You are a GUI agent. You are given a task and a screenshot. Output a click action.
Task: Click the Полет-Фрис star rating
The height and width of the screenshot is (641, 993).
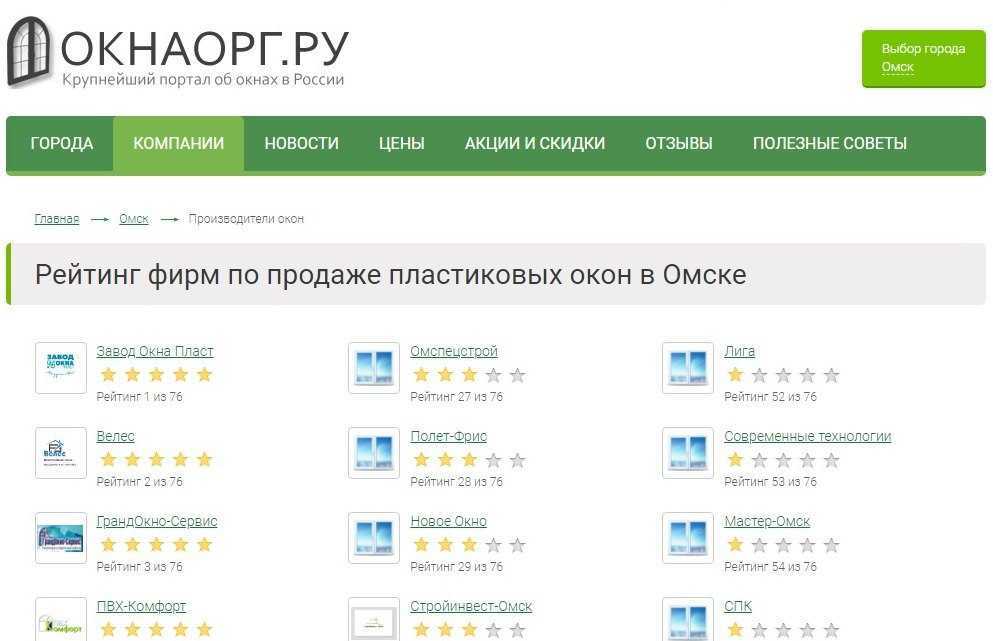click(469, 460)
